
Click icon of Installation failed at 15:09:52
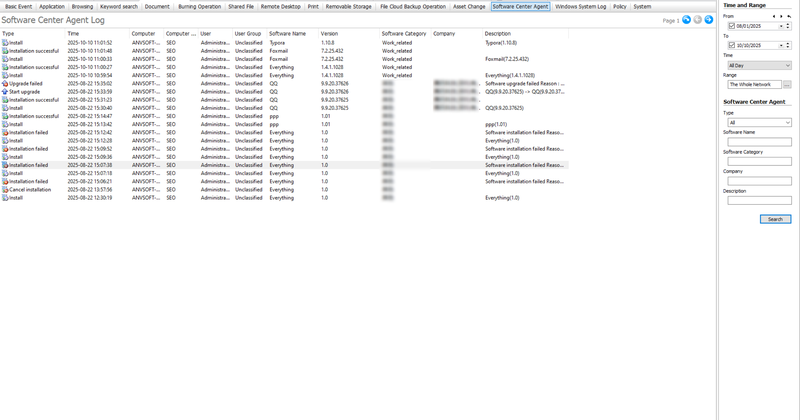tap(5, 149)
